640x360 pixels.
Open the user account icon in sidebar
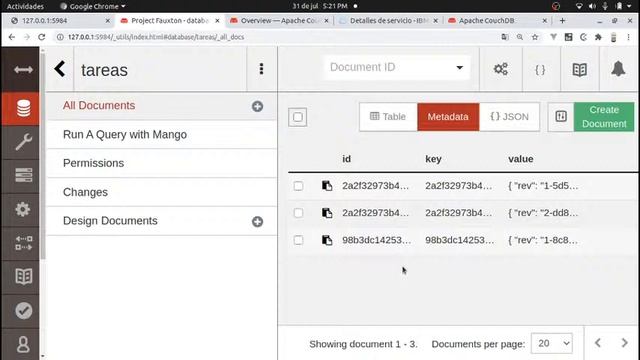pos(23,344)
